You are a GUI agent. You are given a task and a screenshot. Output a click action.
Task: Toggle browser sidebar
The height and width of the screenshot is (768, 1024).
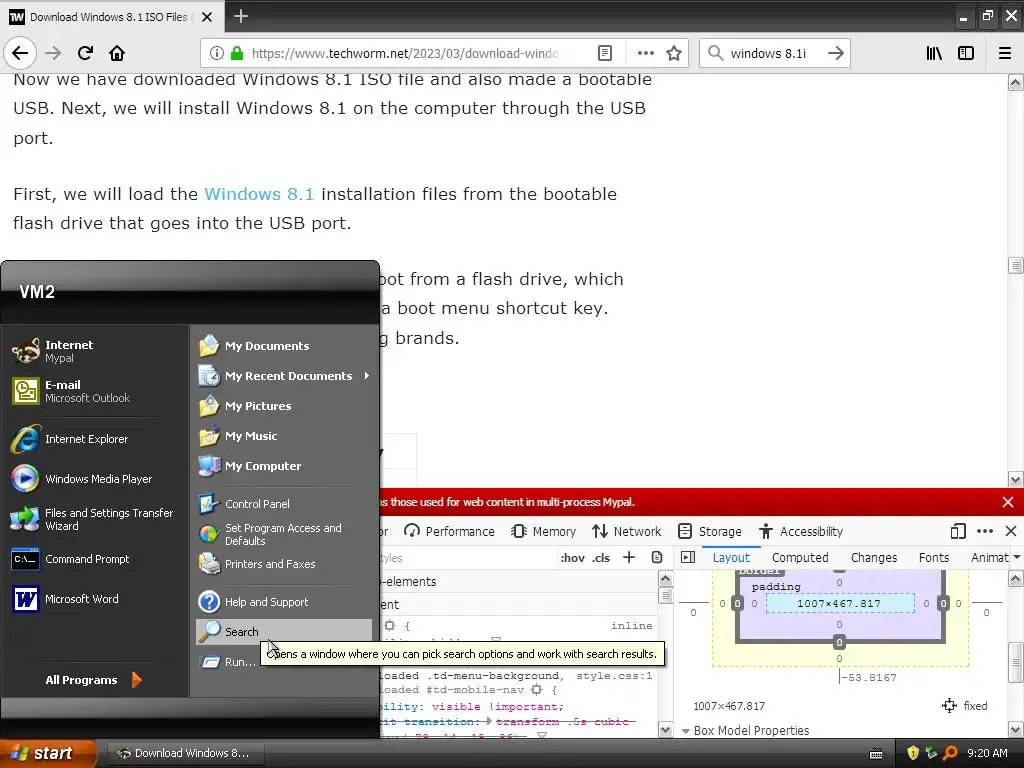coord(966,53)
